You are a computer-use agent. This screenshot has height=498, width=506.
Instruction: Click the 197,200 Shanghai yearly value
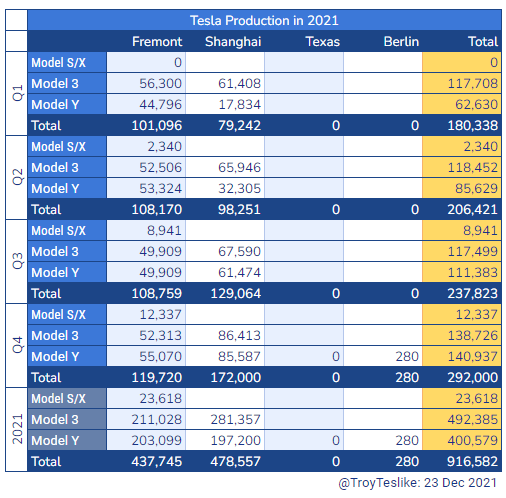click(225, 440)
